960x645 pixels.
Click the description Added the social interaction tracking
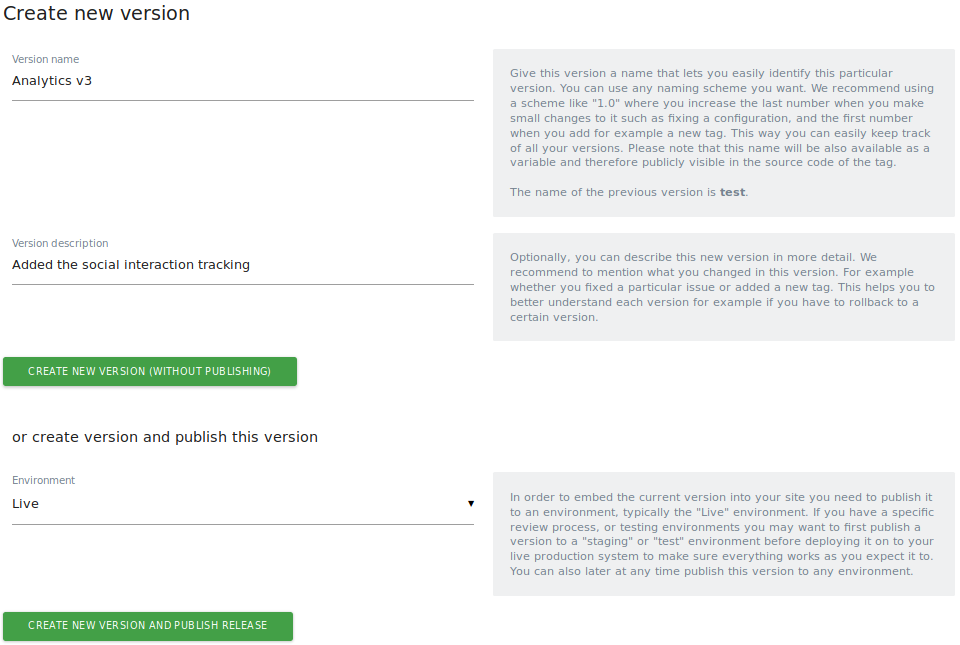coord(131,264)
